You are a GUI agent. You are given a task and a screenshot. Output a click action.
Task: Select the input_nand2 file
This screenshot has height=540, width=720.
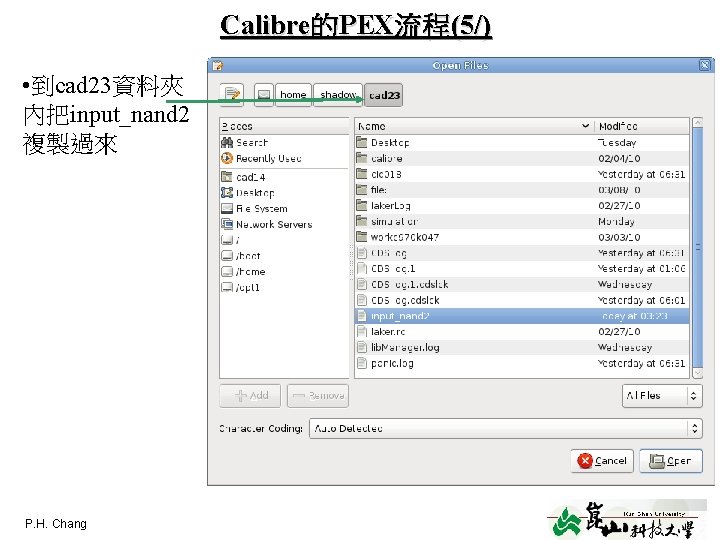tap(522, 316)
